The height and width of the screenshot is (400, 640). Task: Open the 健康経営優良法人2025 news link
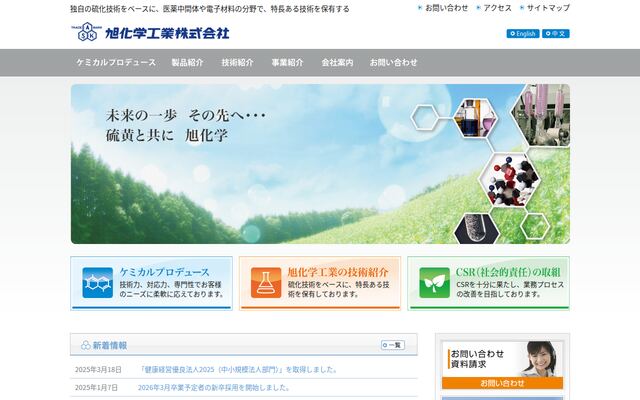tap(239, 370)
